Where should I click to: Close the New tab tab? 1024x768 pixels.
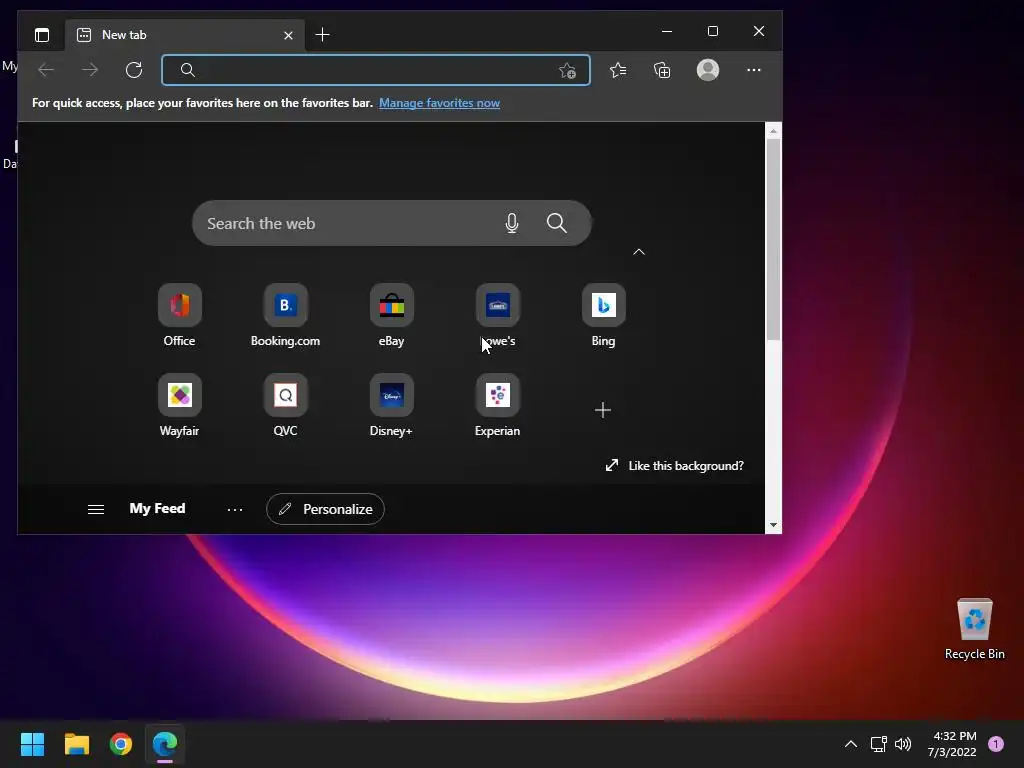point(288,35)
